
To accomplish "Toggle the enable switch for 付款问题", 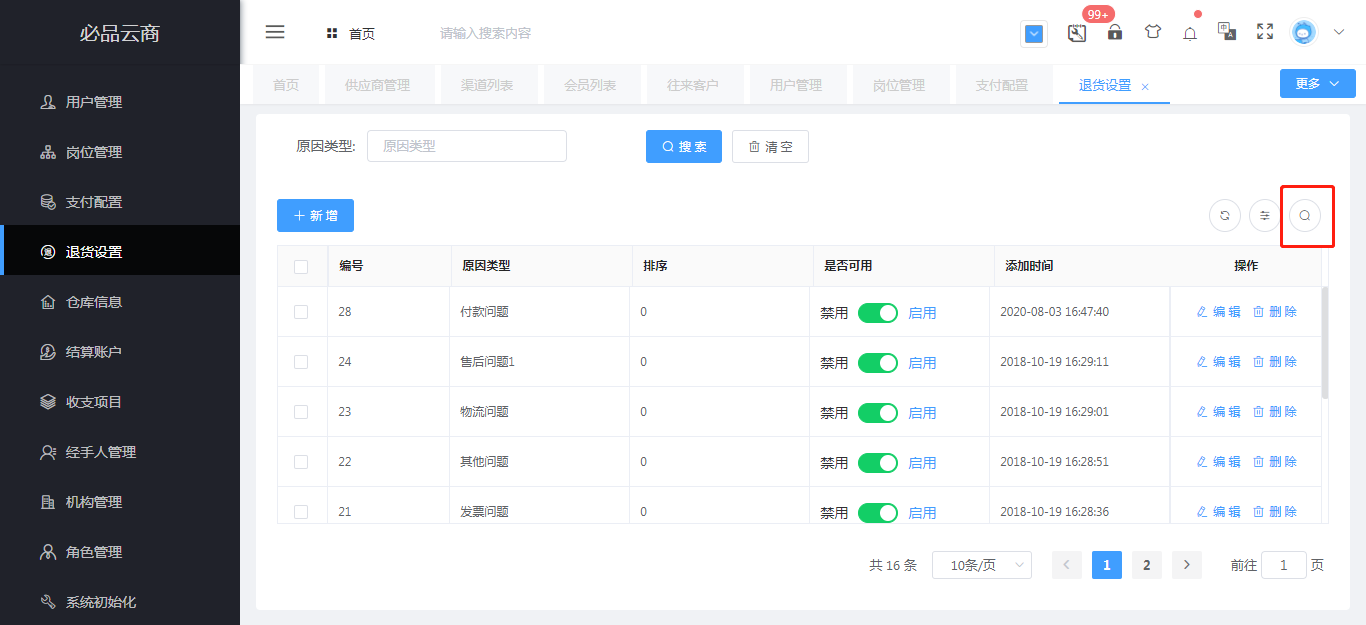I will tap(878, 313).
